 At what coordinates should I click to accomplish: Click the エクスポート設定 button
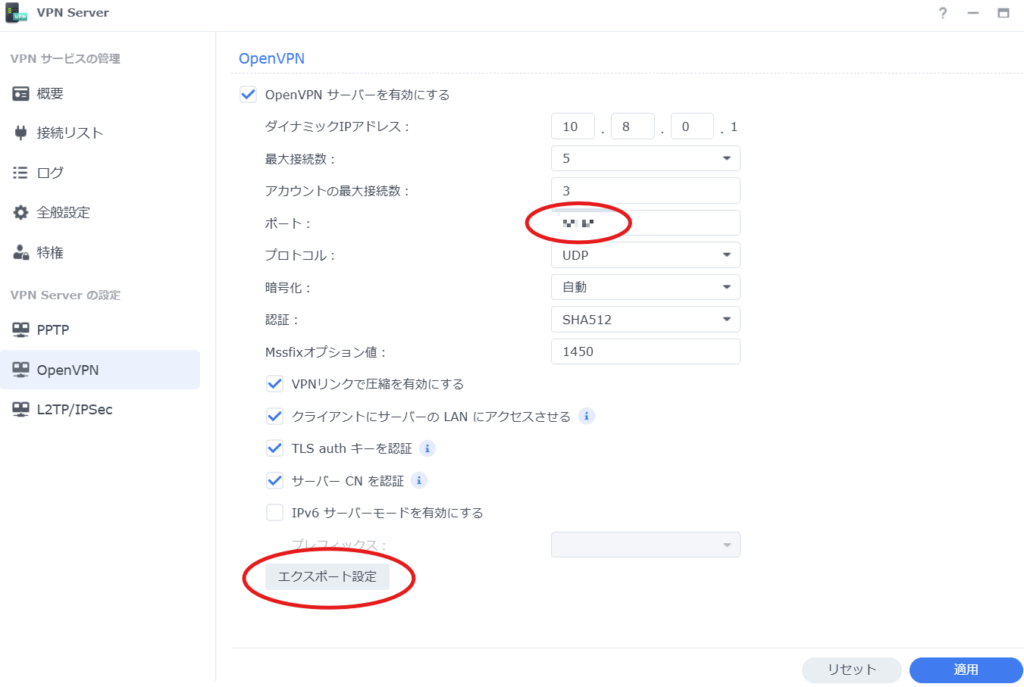pyautogui.click(x=327, y=577)
